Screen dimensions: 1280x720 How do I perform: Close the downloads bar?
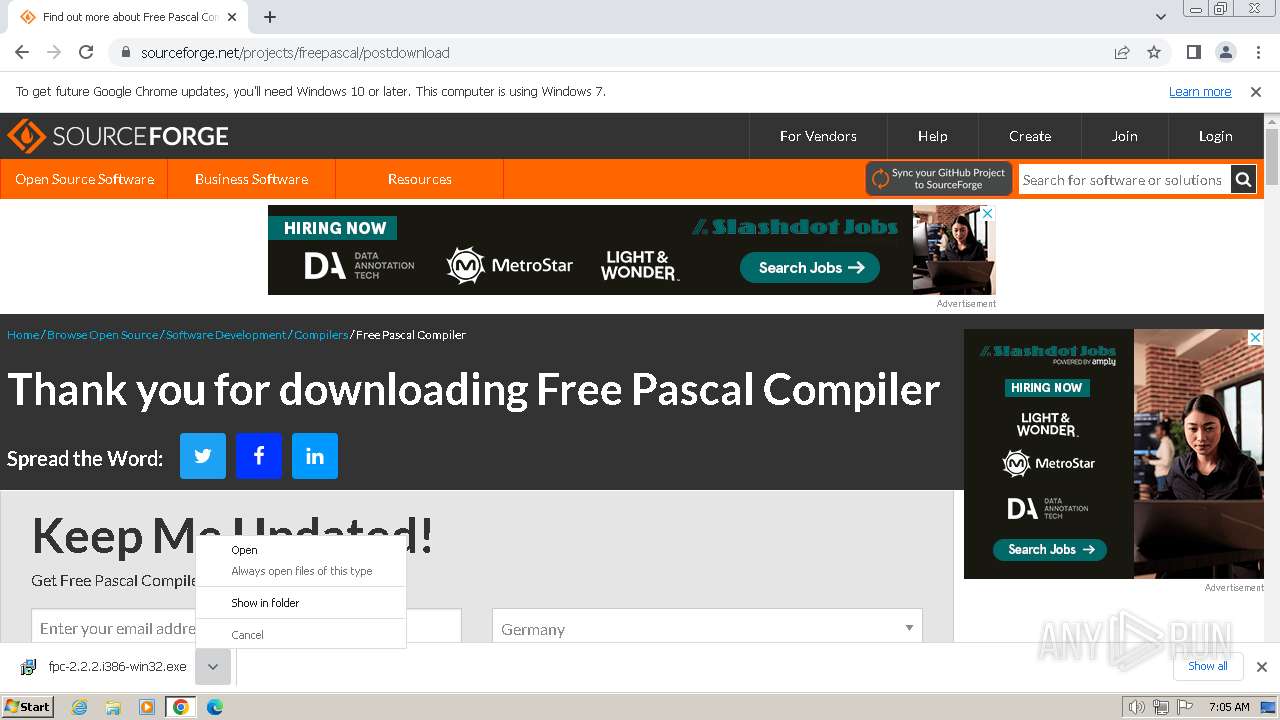pyautogui.click(x=1262, y=667)
